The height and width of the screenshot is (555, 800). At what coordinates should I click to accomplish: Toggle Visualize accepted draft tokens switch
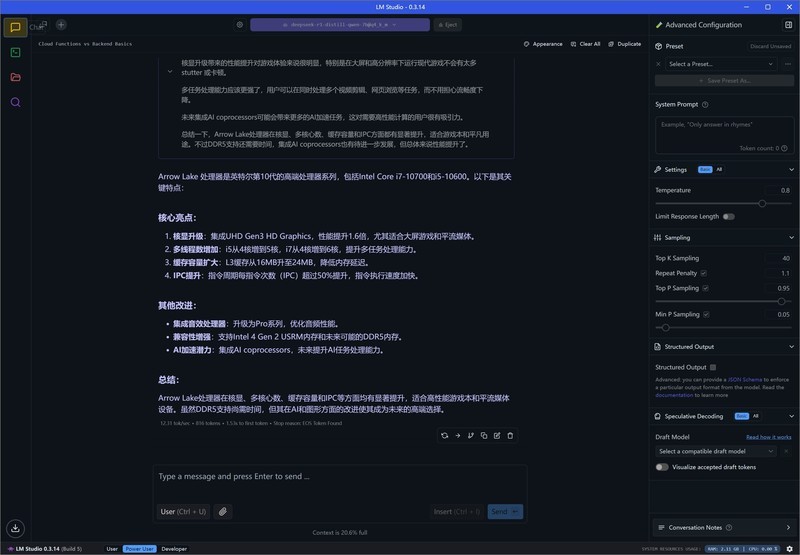pos(662,467)
